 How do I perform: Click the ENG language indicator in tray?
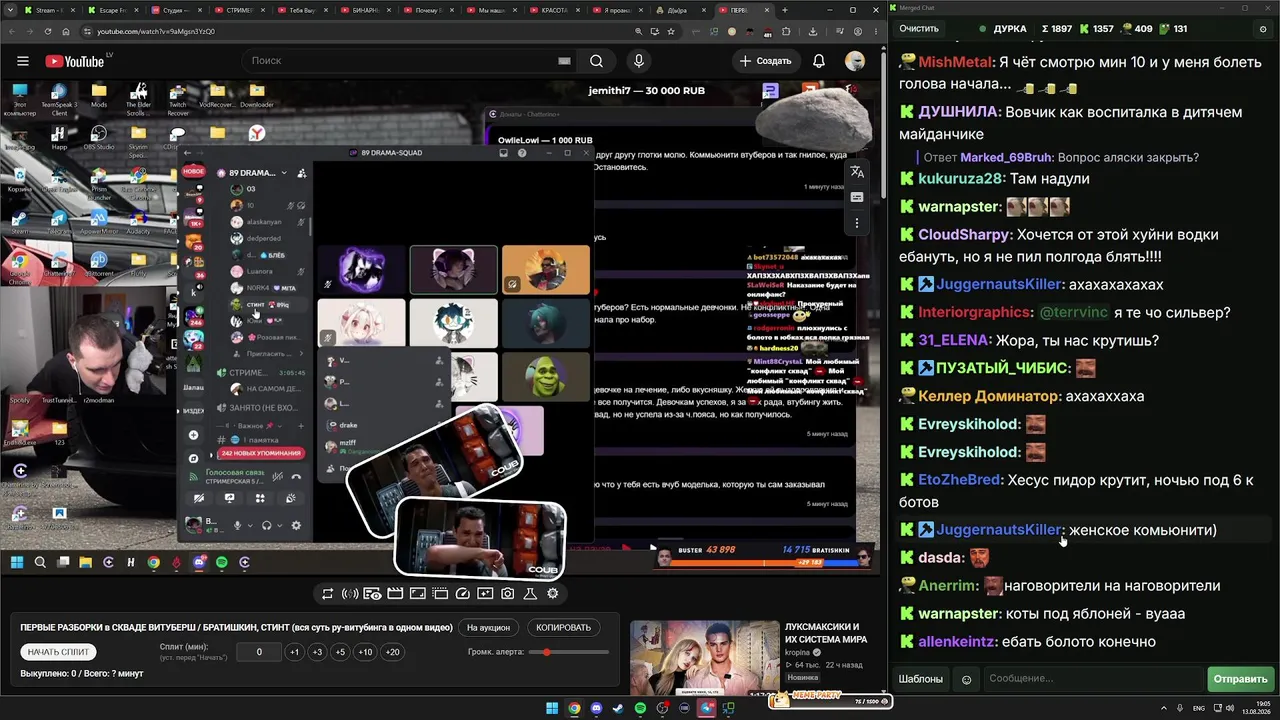pyautogui.click(x=1198, y=709)
